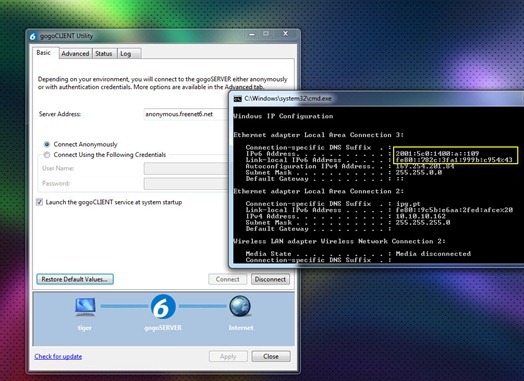Screen dimensions: 524x381
Task: Click the Close button at bottom
Action: pyautogui.click(x=271, y=356)
